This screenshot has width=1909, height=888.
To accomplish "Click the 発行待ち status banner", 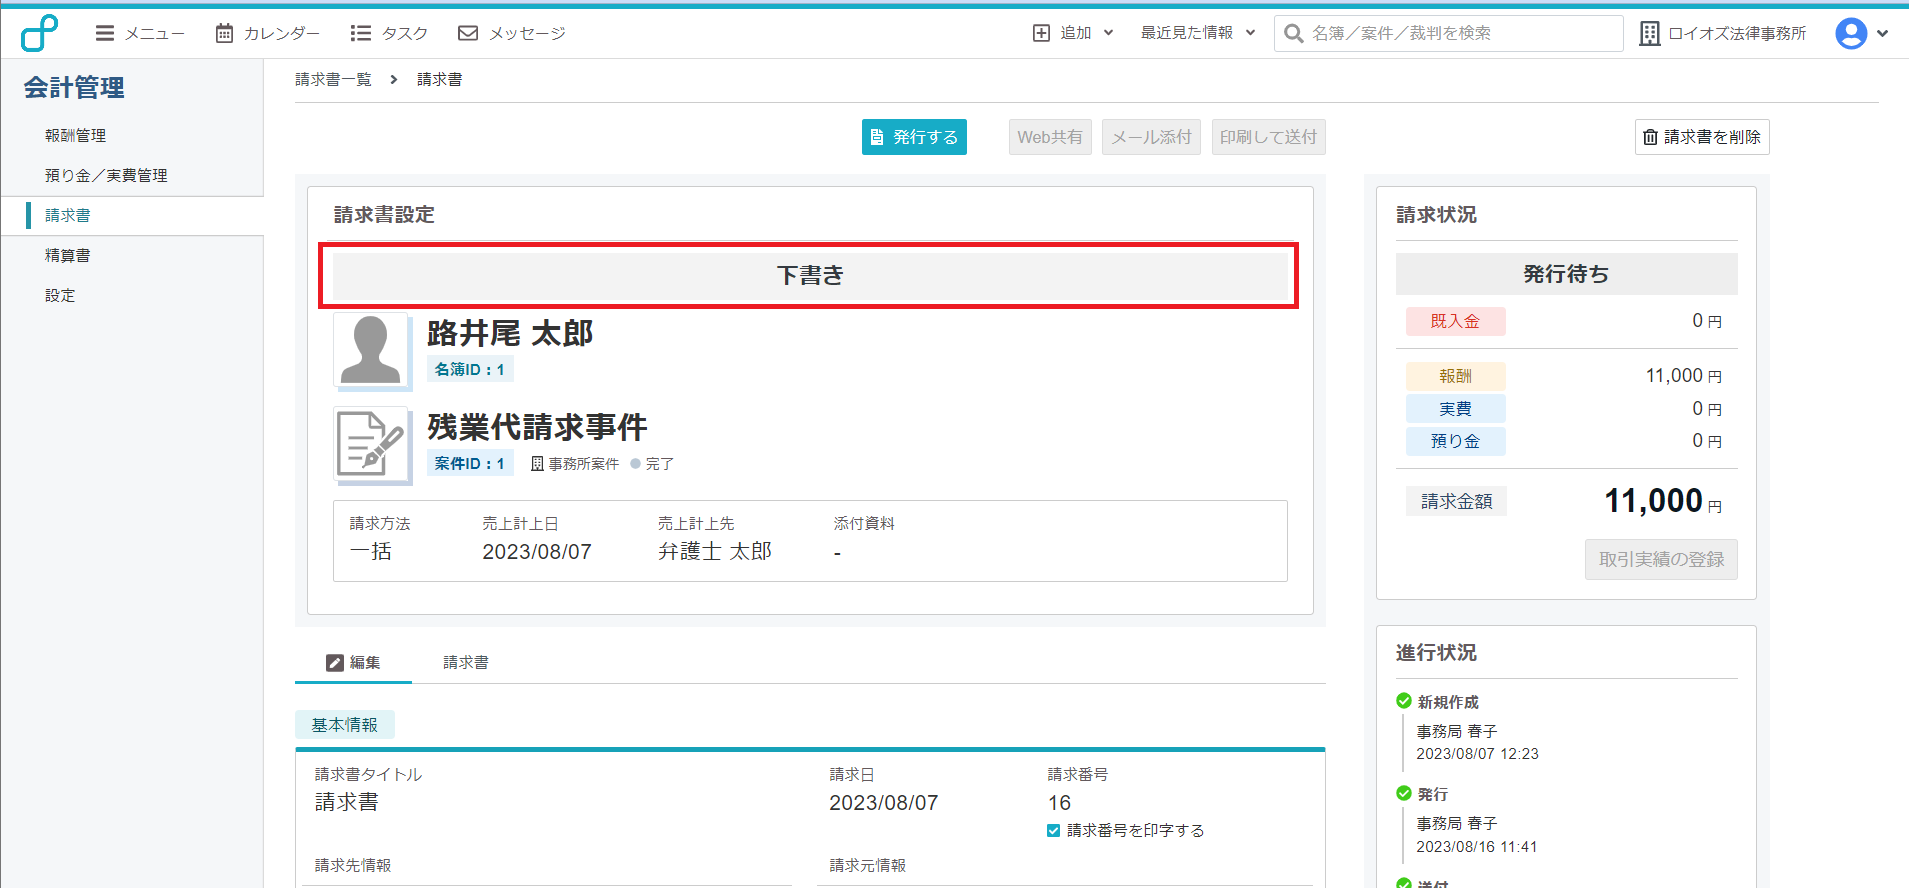I will click(1566, 273).
